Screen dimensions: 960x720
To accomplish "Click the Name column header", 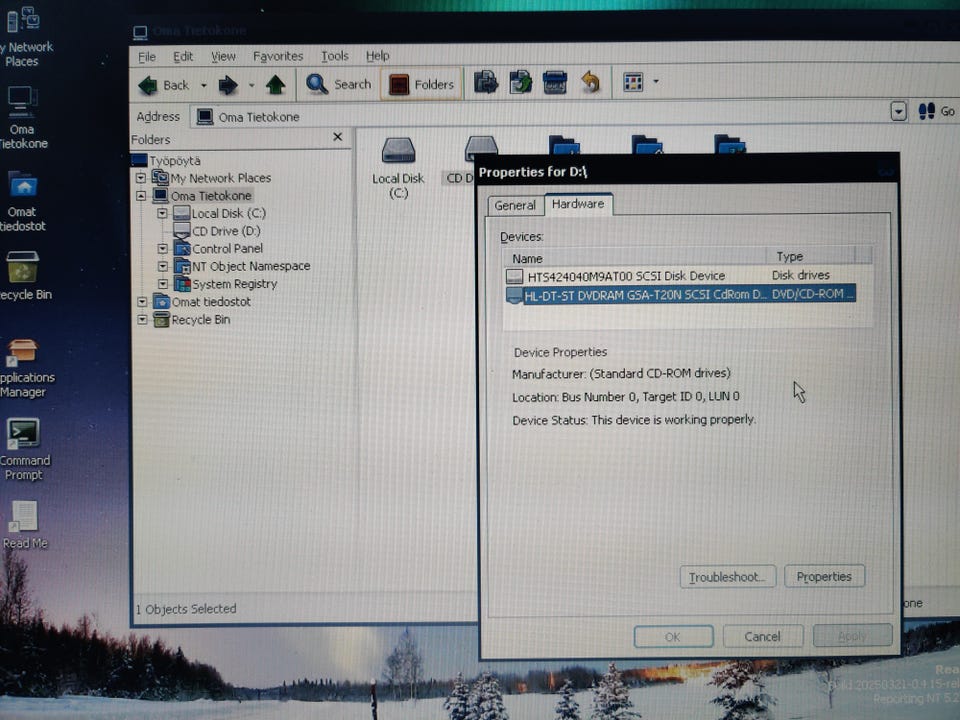I will click(x=634, y=258).
